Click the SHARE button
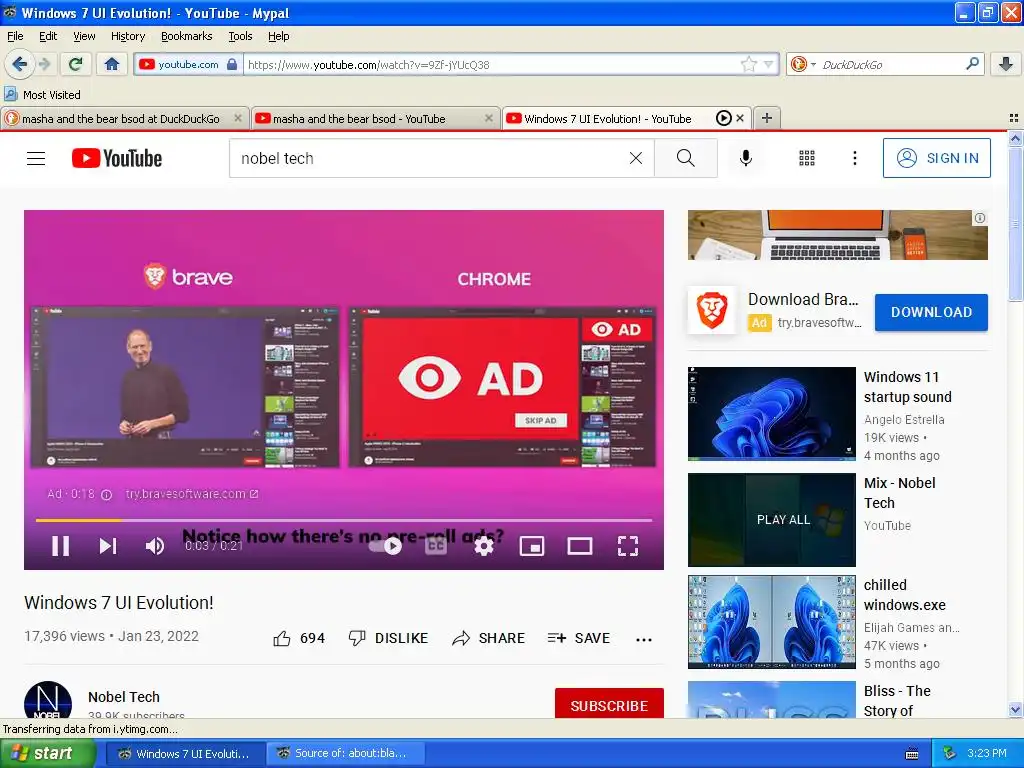This screenshot has height=768, width=1024. (488, 638)
